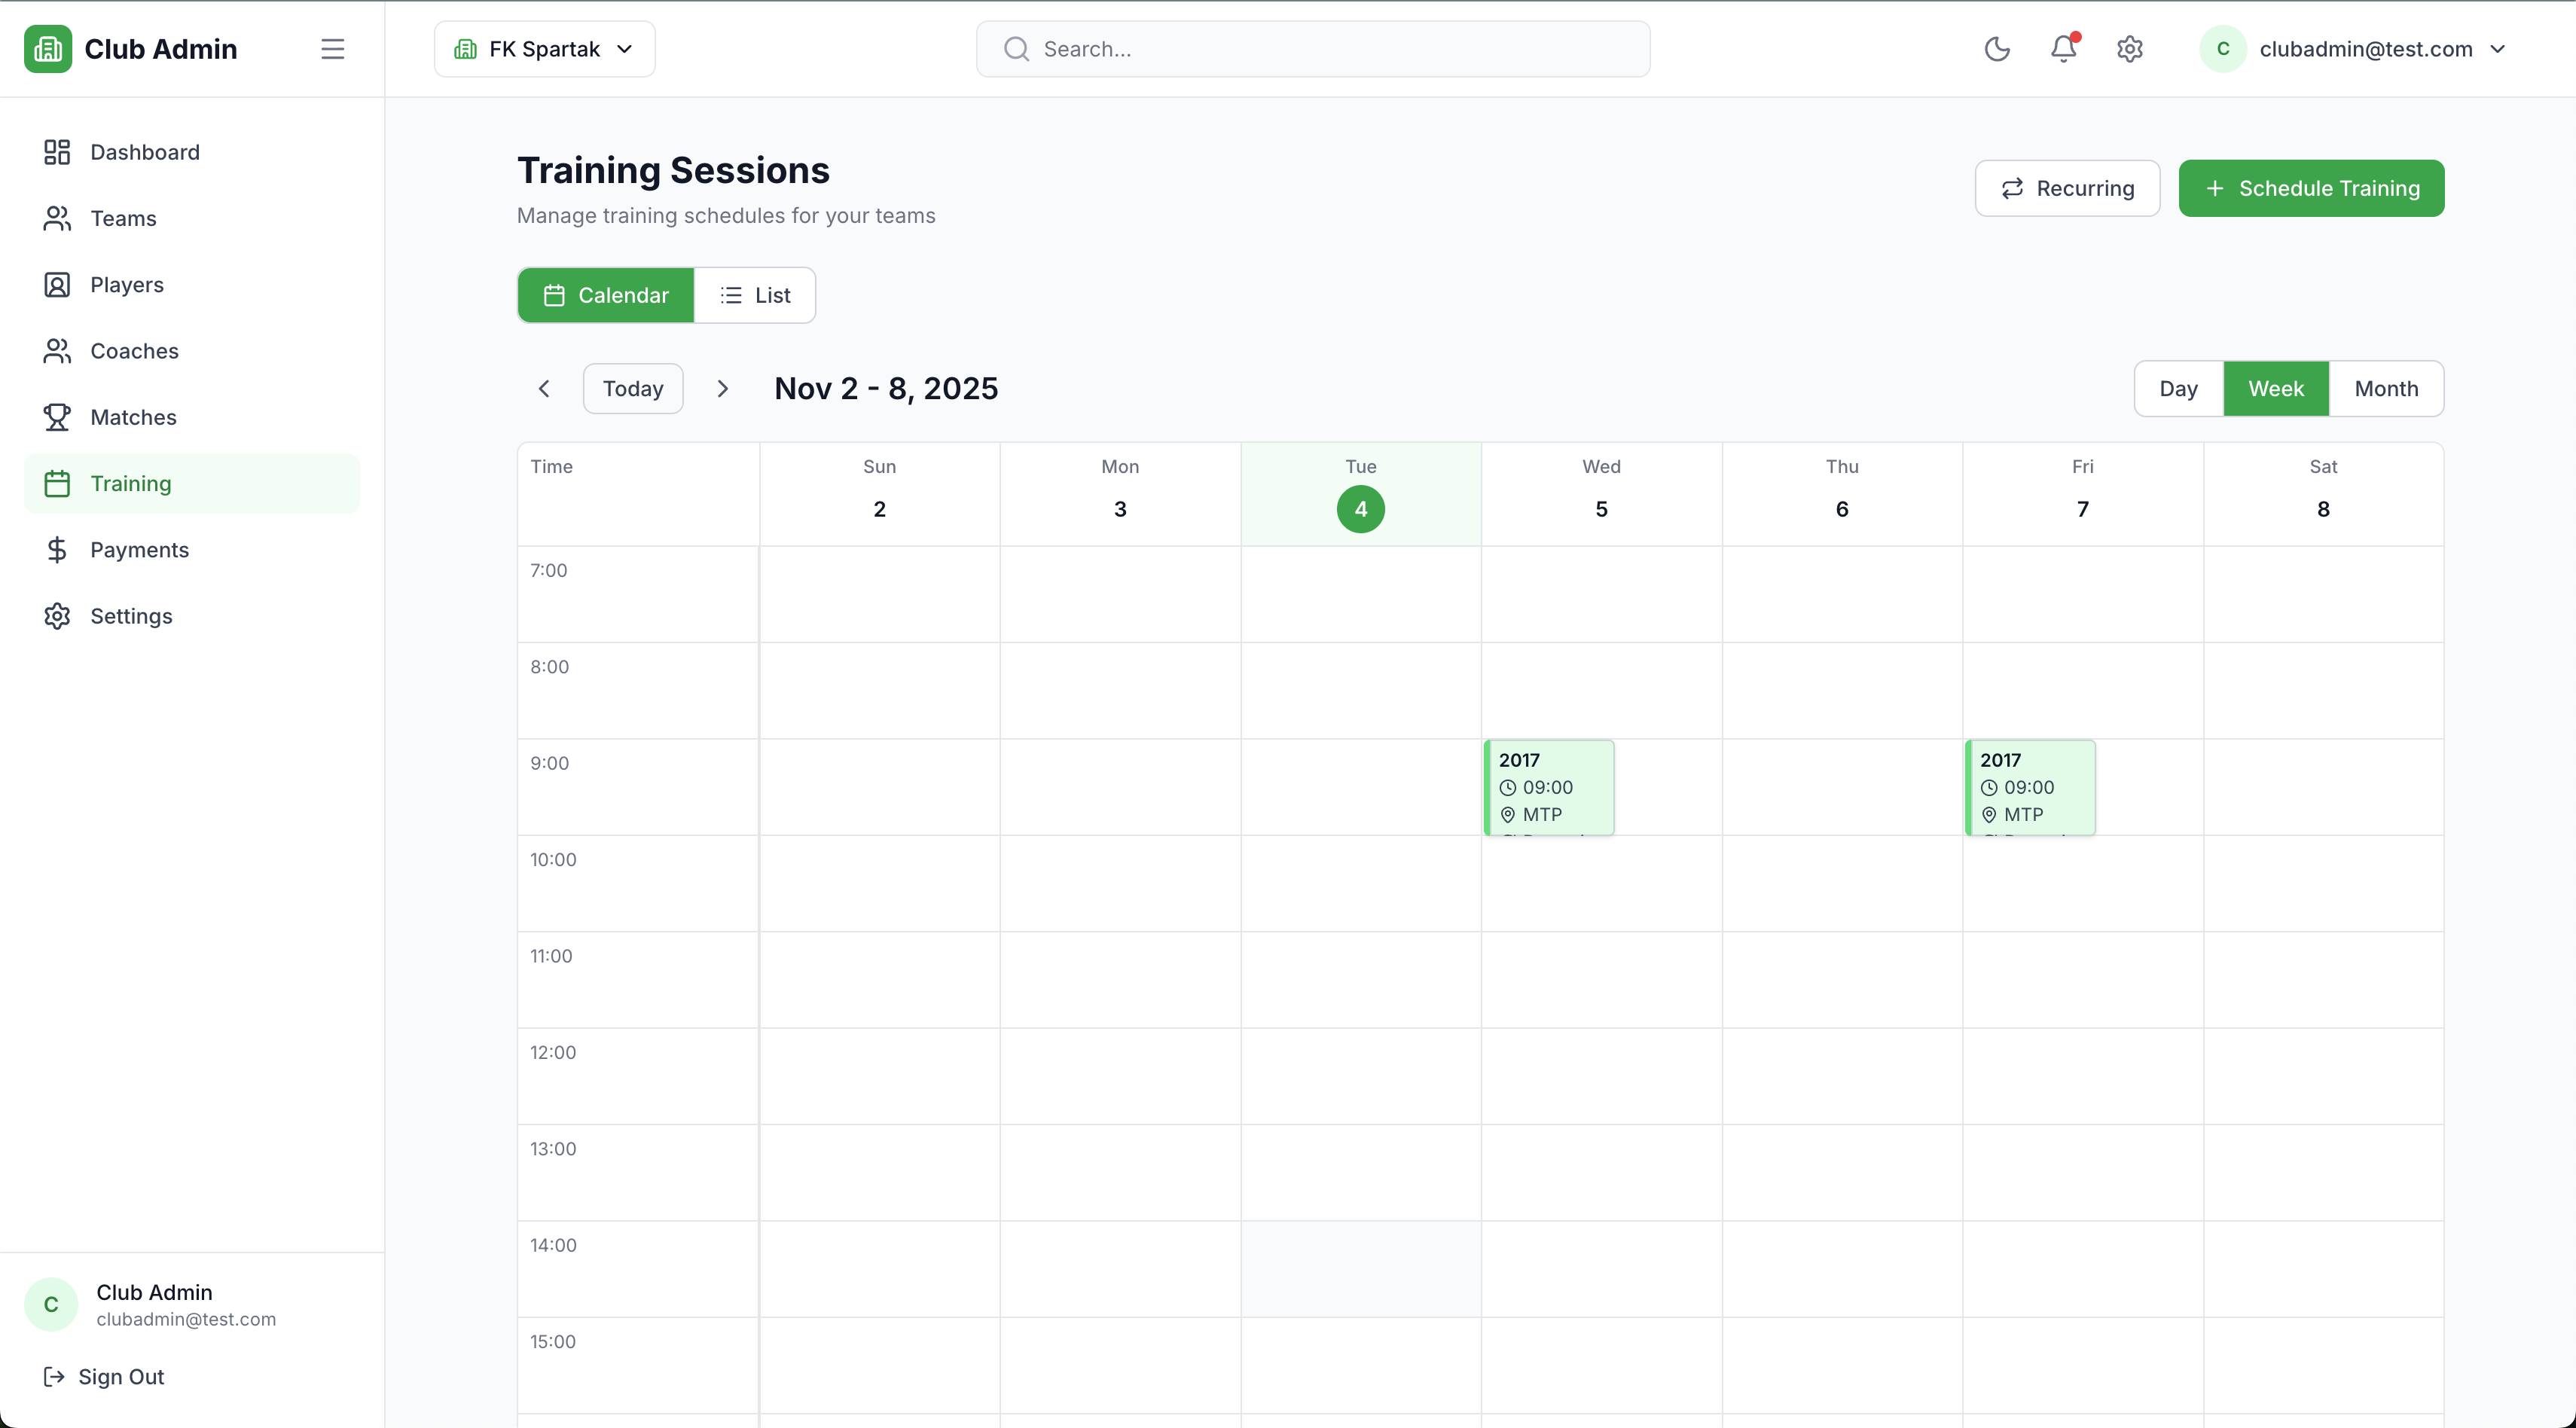The width and height of the screenshot is (2576, 1428).
Task: Expand the FK Spartak club dropdown
Action: [x=544, y=49]
